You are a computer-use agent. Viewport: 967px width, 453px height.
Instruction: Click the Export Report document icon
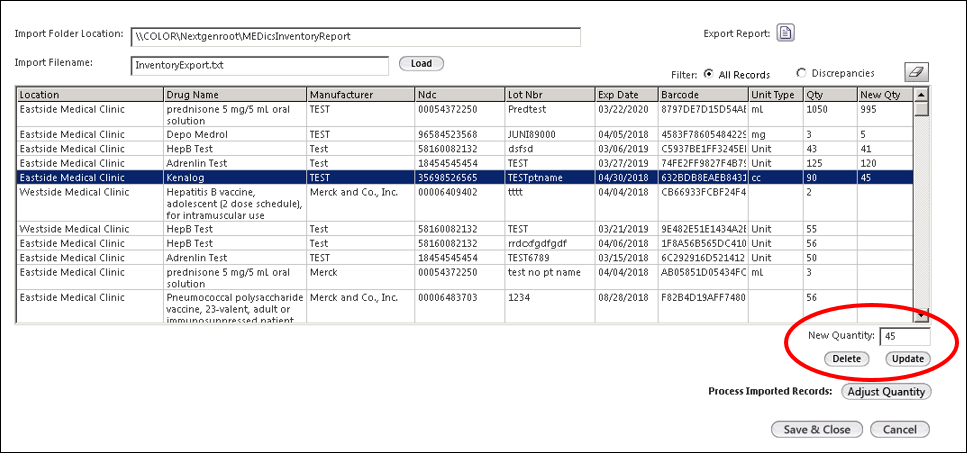pos(785,33)
